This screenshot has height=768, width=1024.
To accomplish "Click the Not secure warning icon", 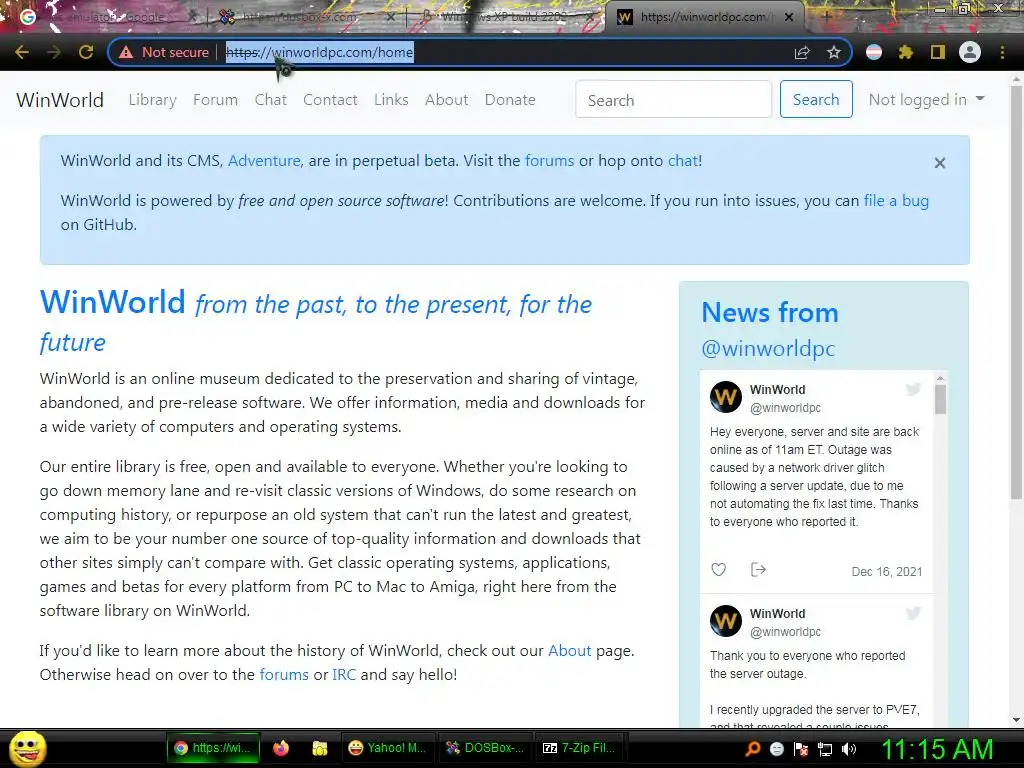I will click(125, 52).
